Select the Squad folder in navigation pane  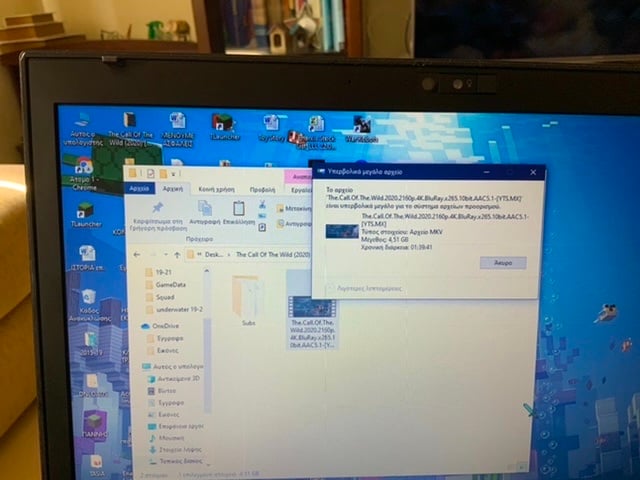pos(160,297)
